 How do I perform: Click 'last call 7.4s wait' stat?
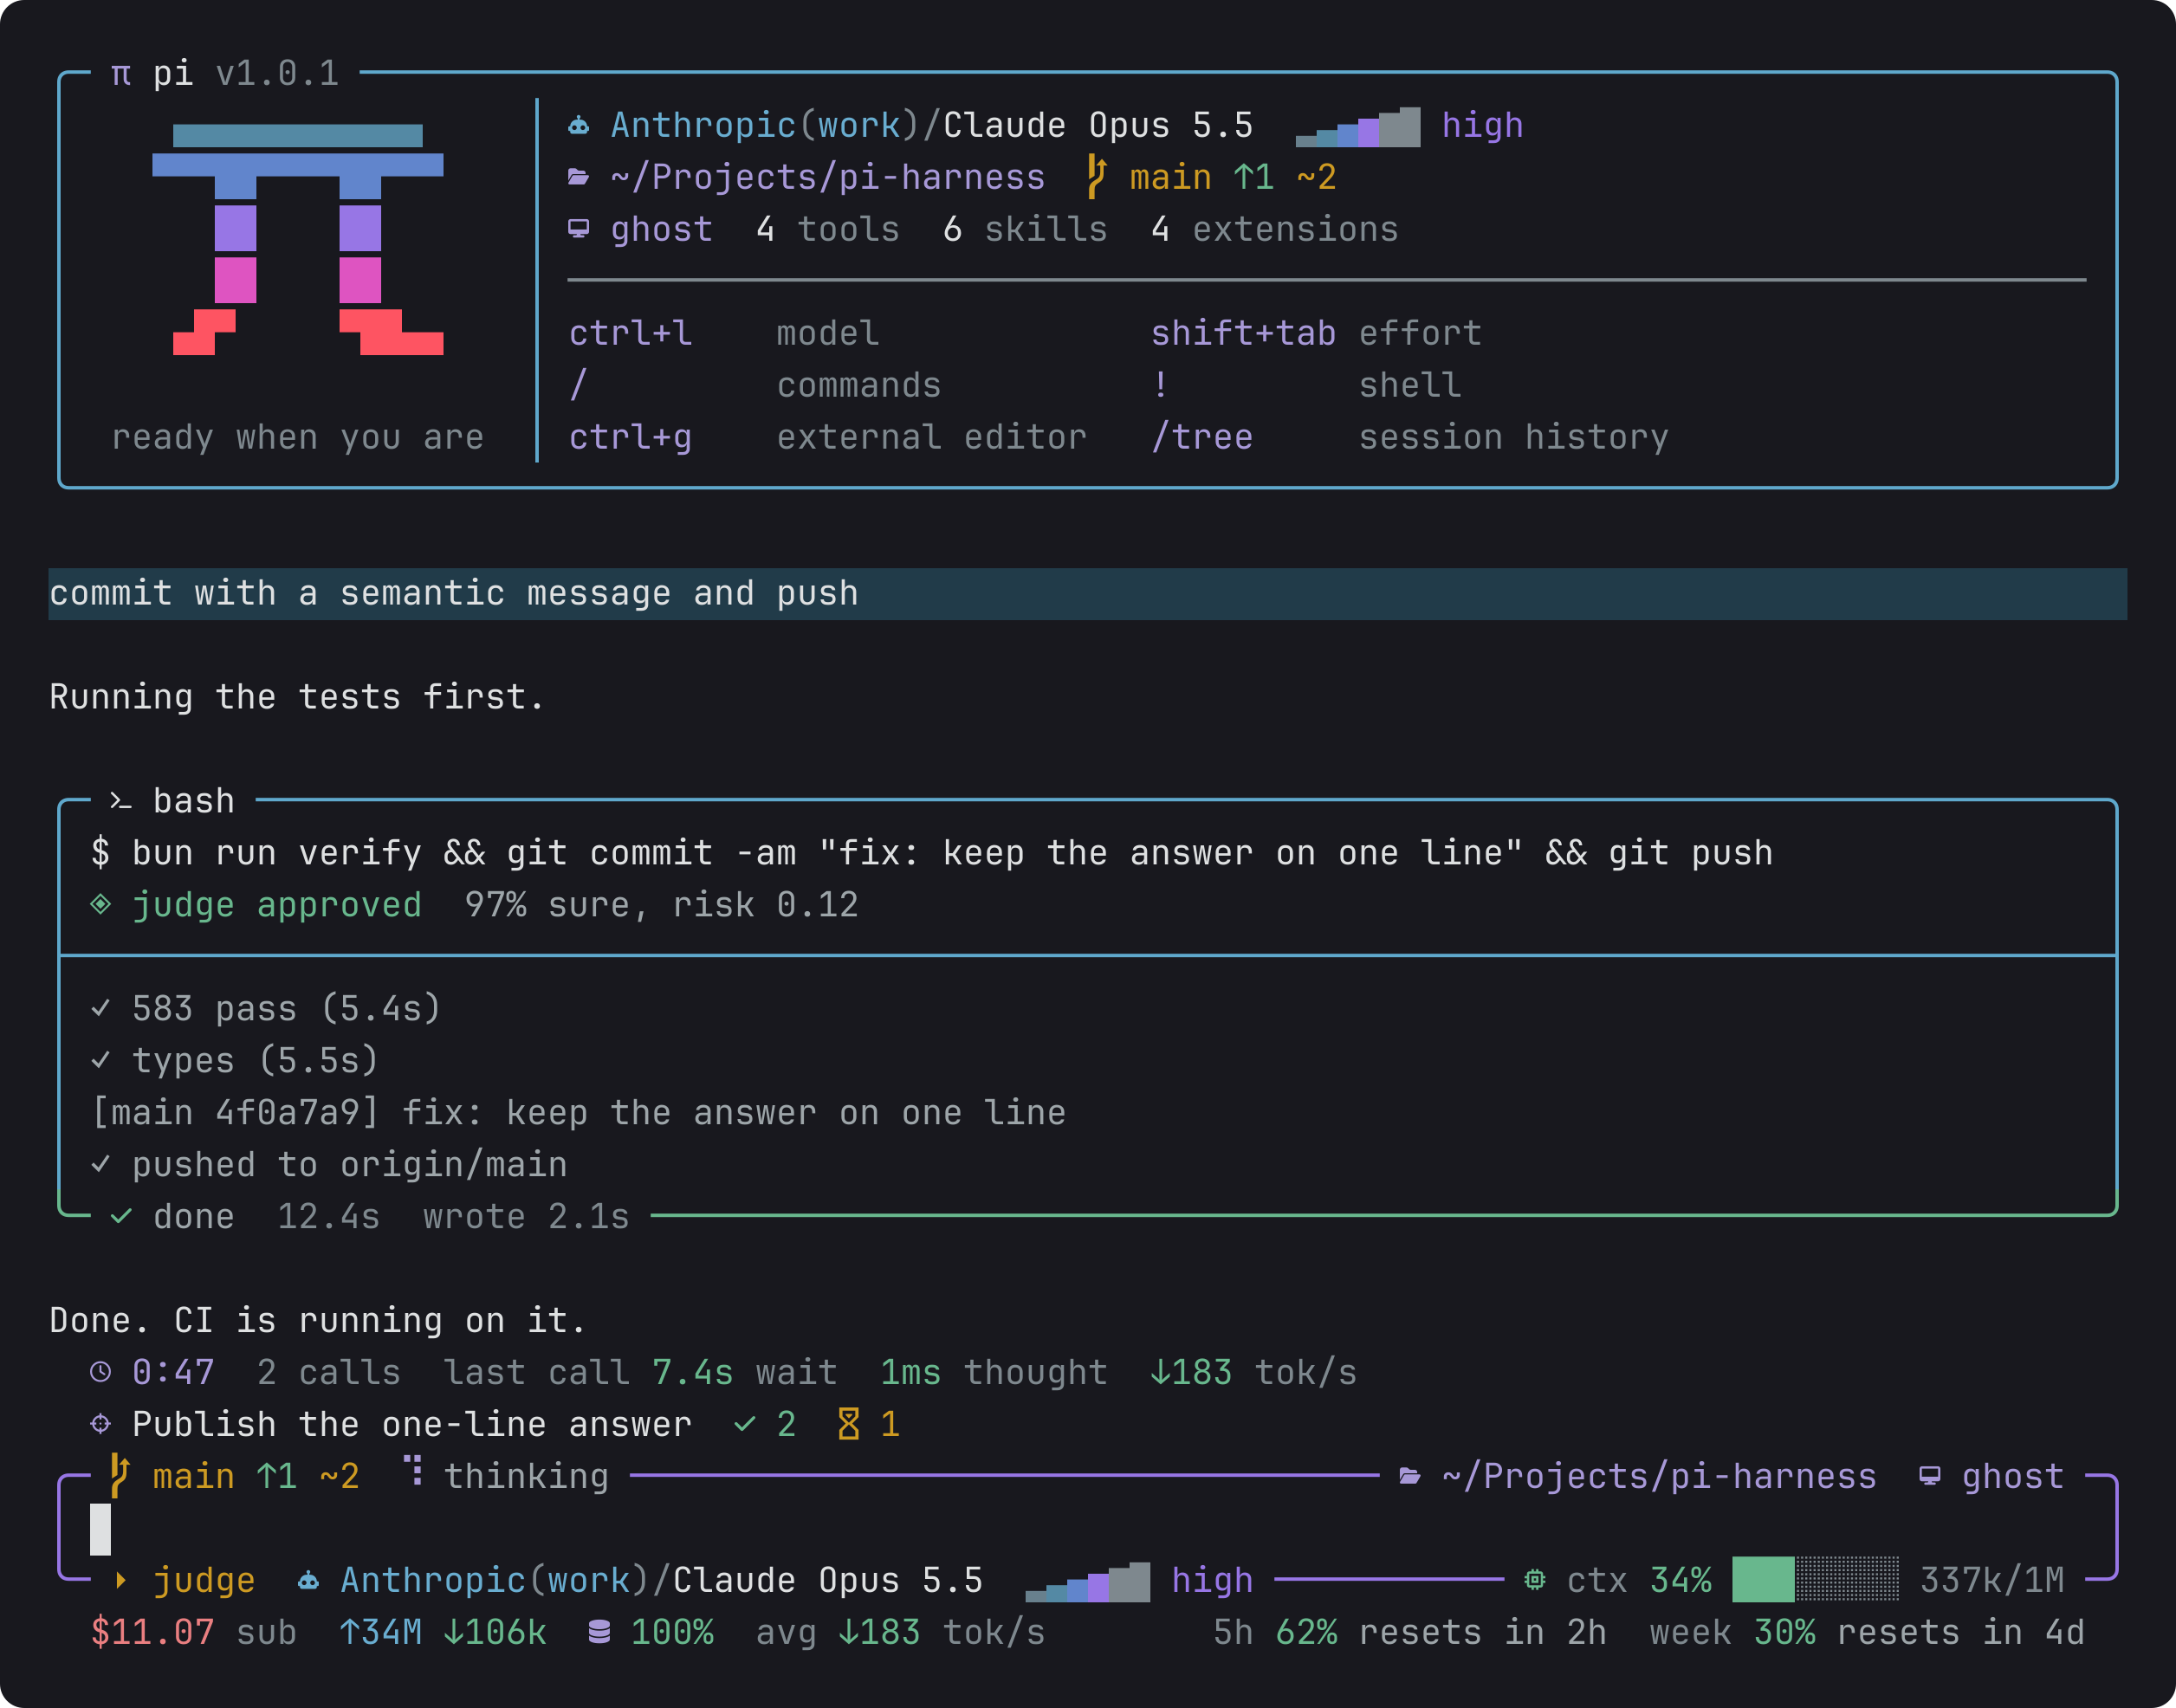pyautogui.click(x=640, y=1372)
